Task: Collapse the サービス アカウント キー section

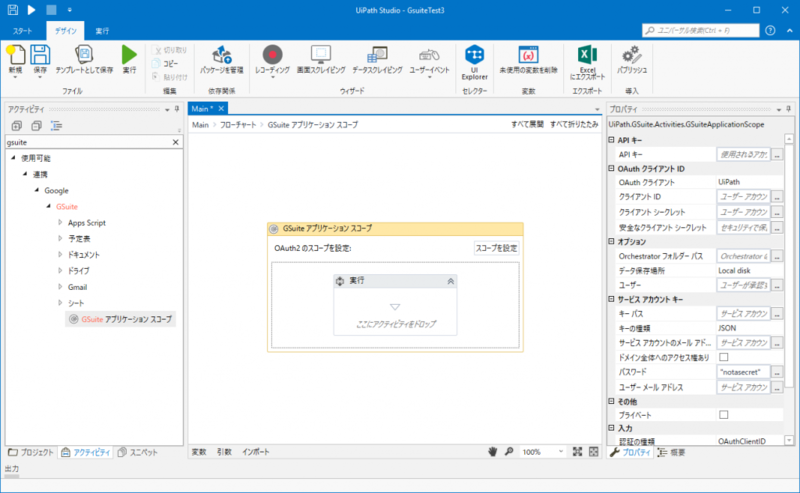Action: click(611, 299)
